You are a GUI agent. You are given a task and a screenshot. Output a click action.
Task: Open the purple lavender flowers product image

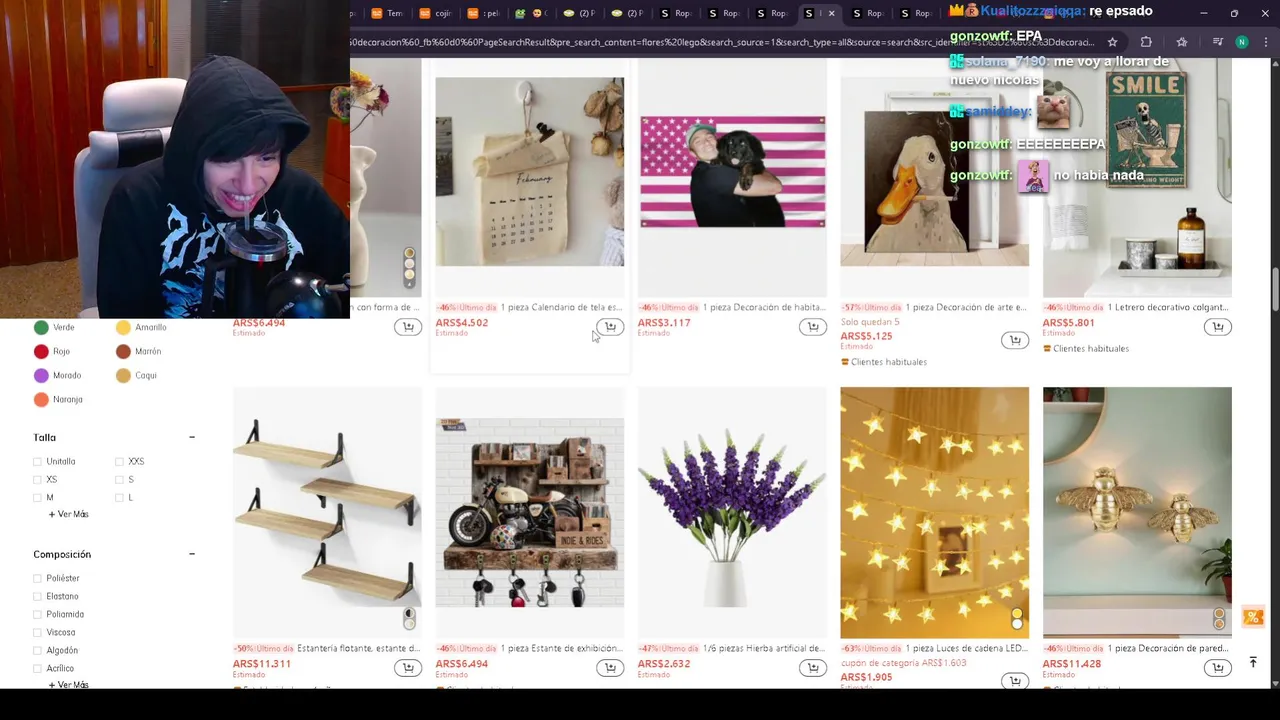tap(732, 512)
